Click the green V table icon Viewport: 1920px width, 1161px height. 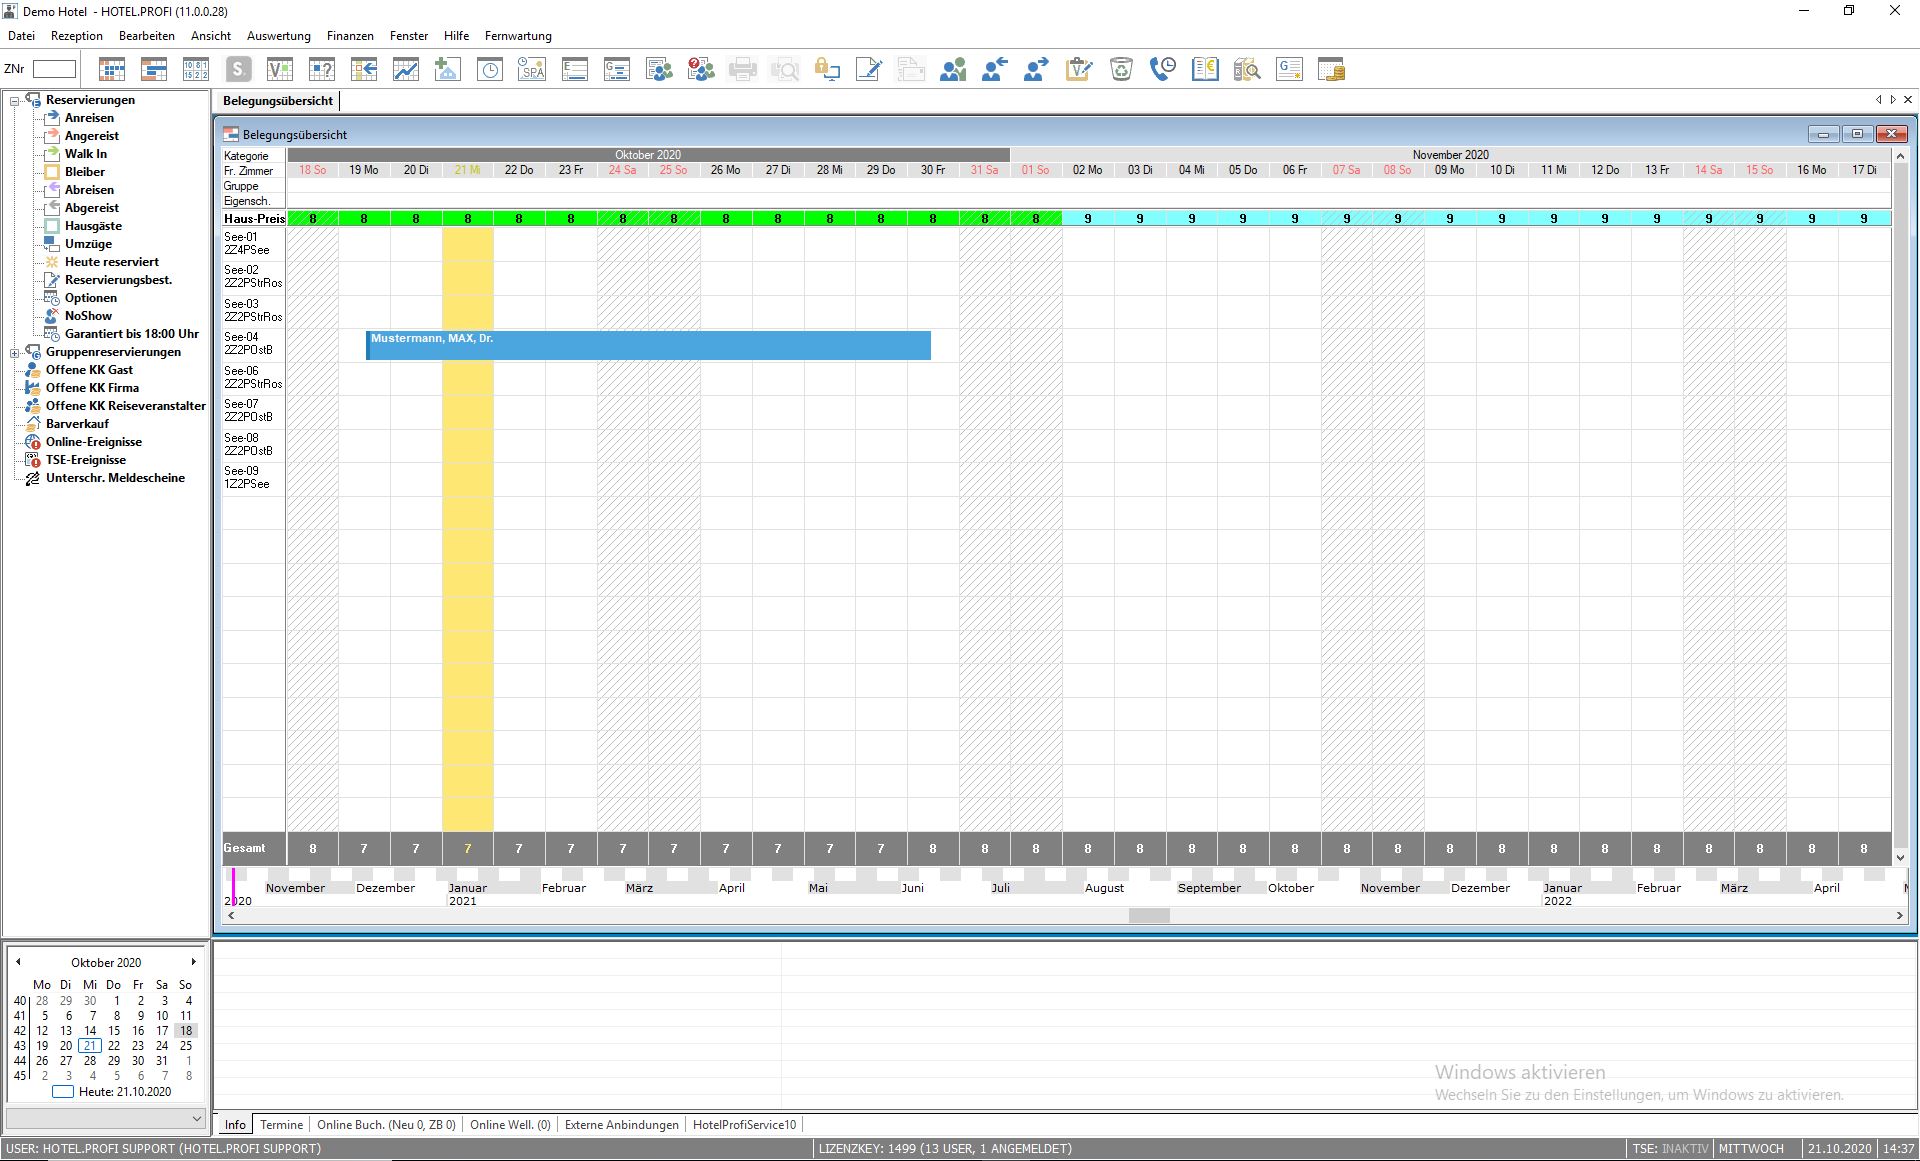(280, 69)
